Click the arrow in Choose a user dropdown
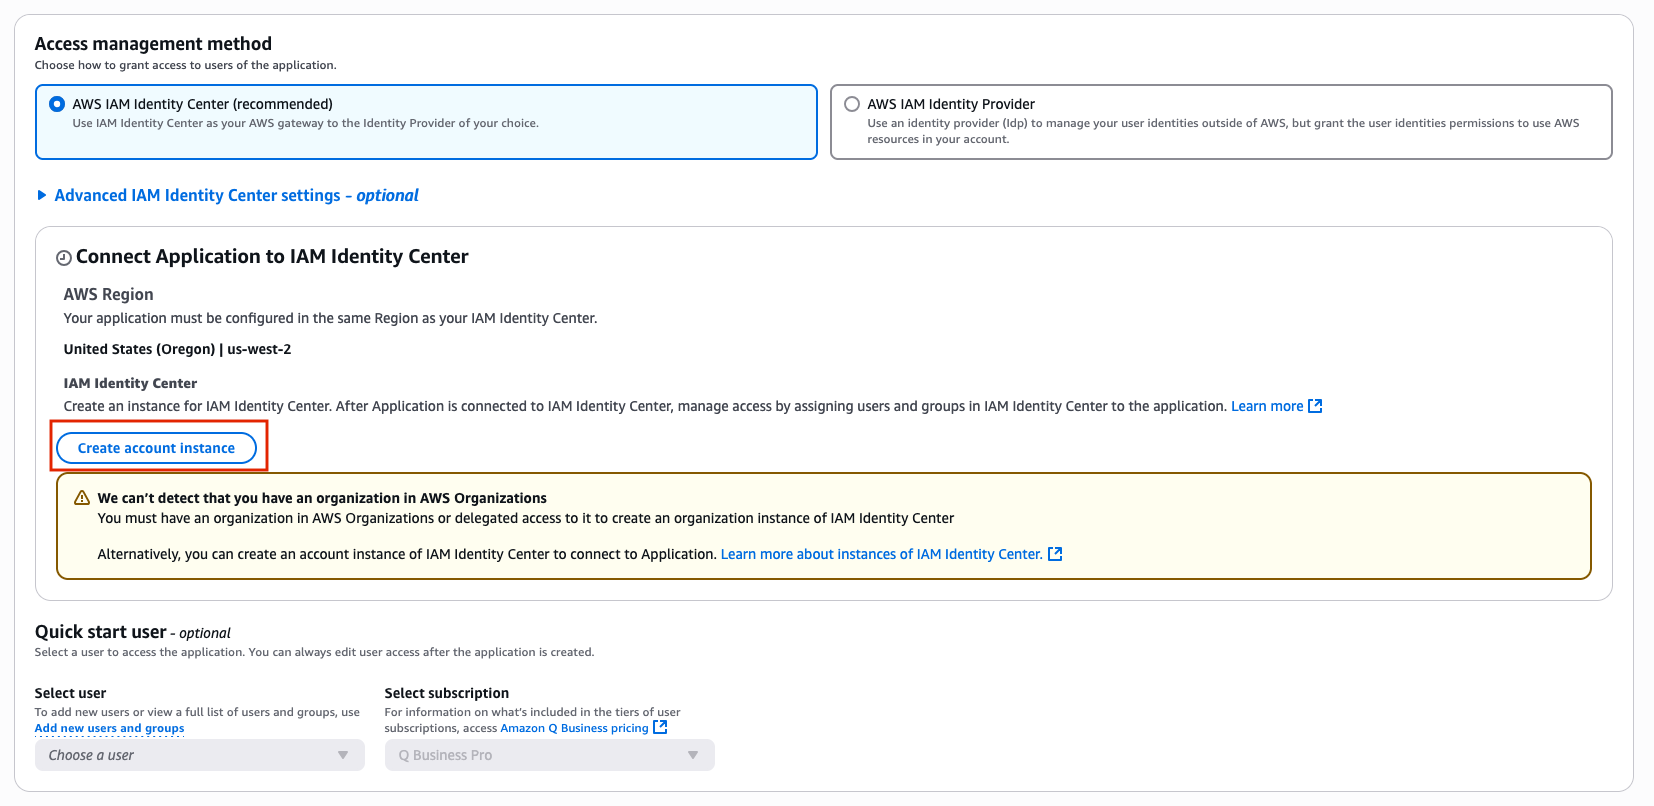 343,755
